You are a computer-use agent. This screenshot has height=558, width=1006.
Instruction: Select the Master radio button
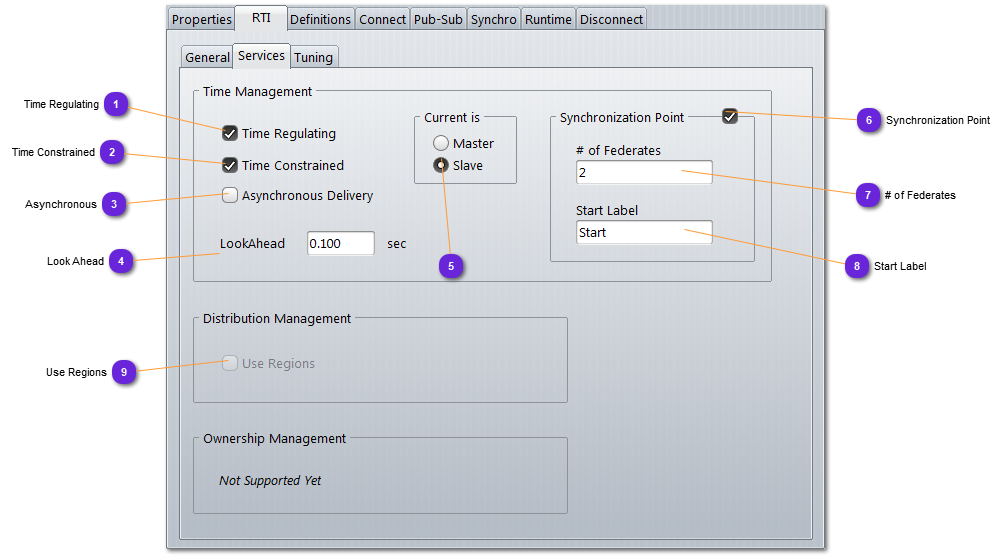(x=441, y=143)
